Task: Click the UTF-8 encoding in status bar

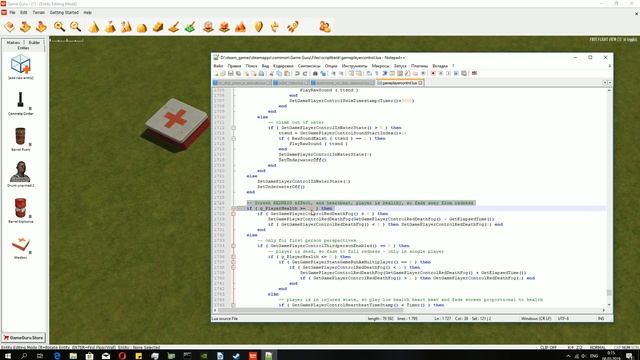Action: click(x=563, y=318)
